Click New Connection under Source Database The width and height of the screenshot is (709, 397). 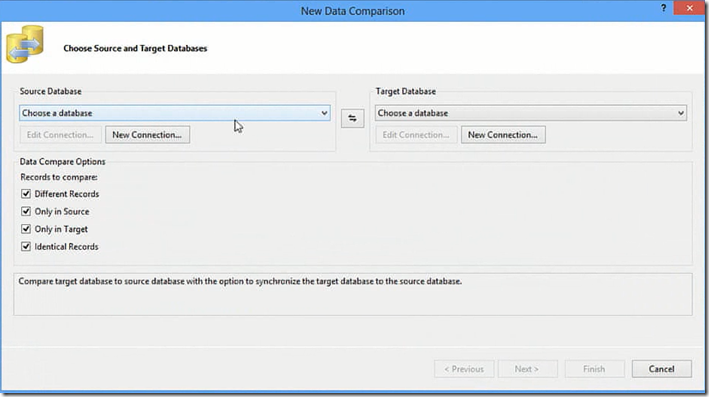click(147, 135)
